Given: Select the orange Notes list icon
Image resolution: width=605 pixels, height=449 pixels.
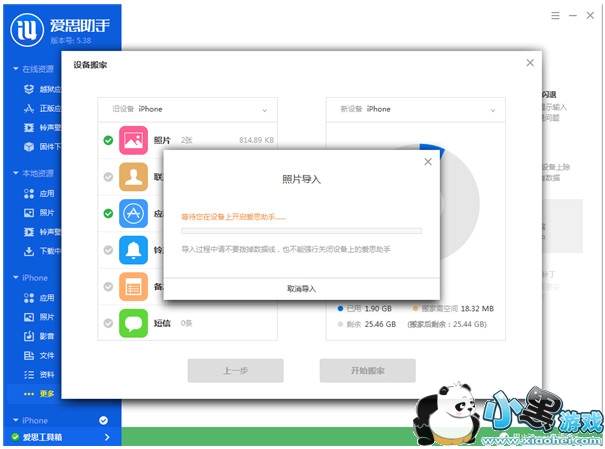Looking at the screenshot, I should (133, 287).
